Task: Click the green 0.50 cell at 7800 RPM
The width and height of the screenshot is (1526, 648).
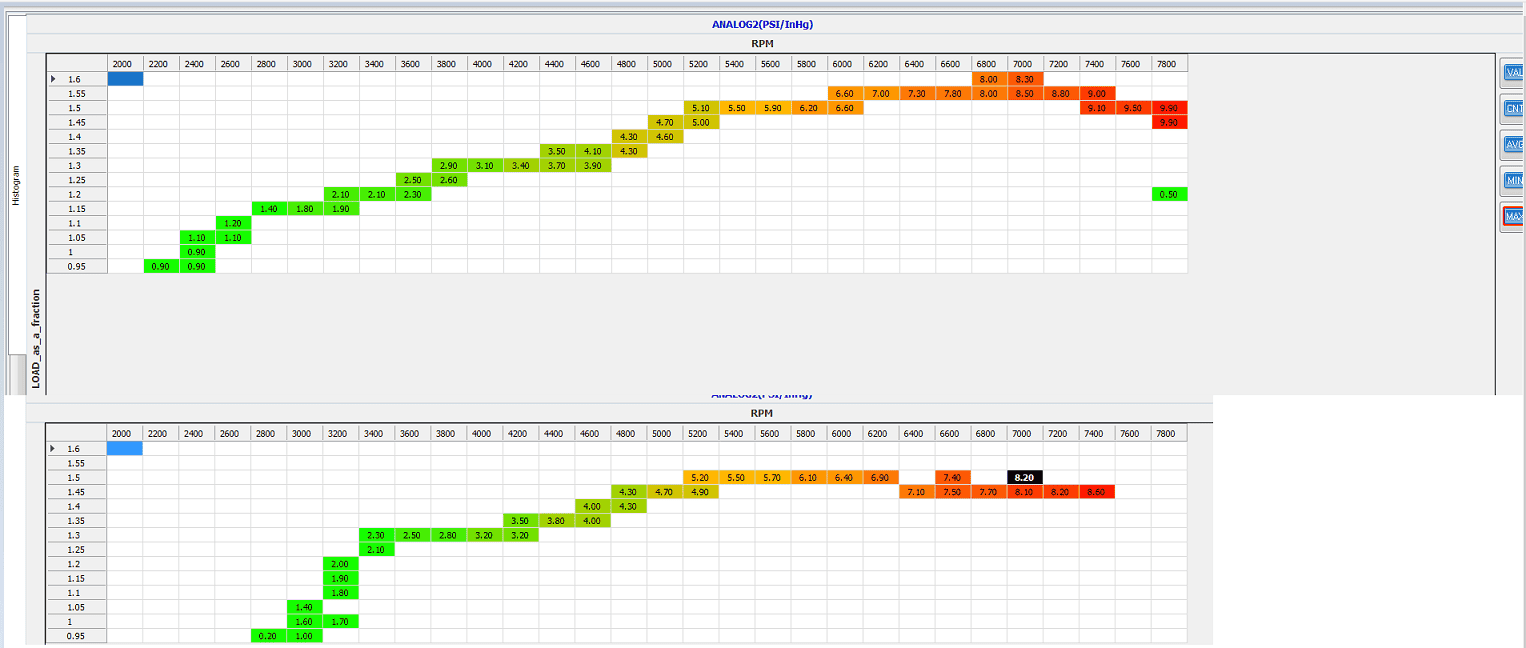Action: point(1170,195)
